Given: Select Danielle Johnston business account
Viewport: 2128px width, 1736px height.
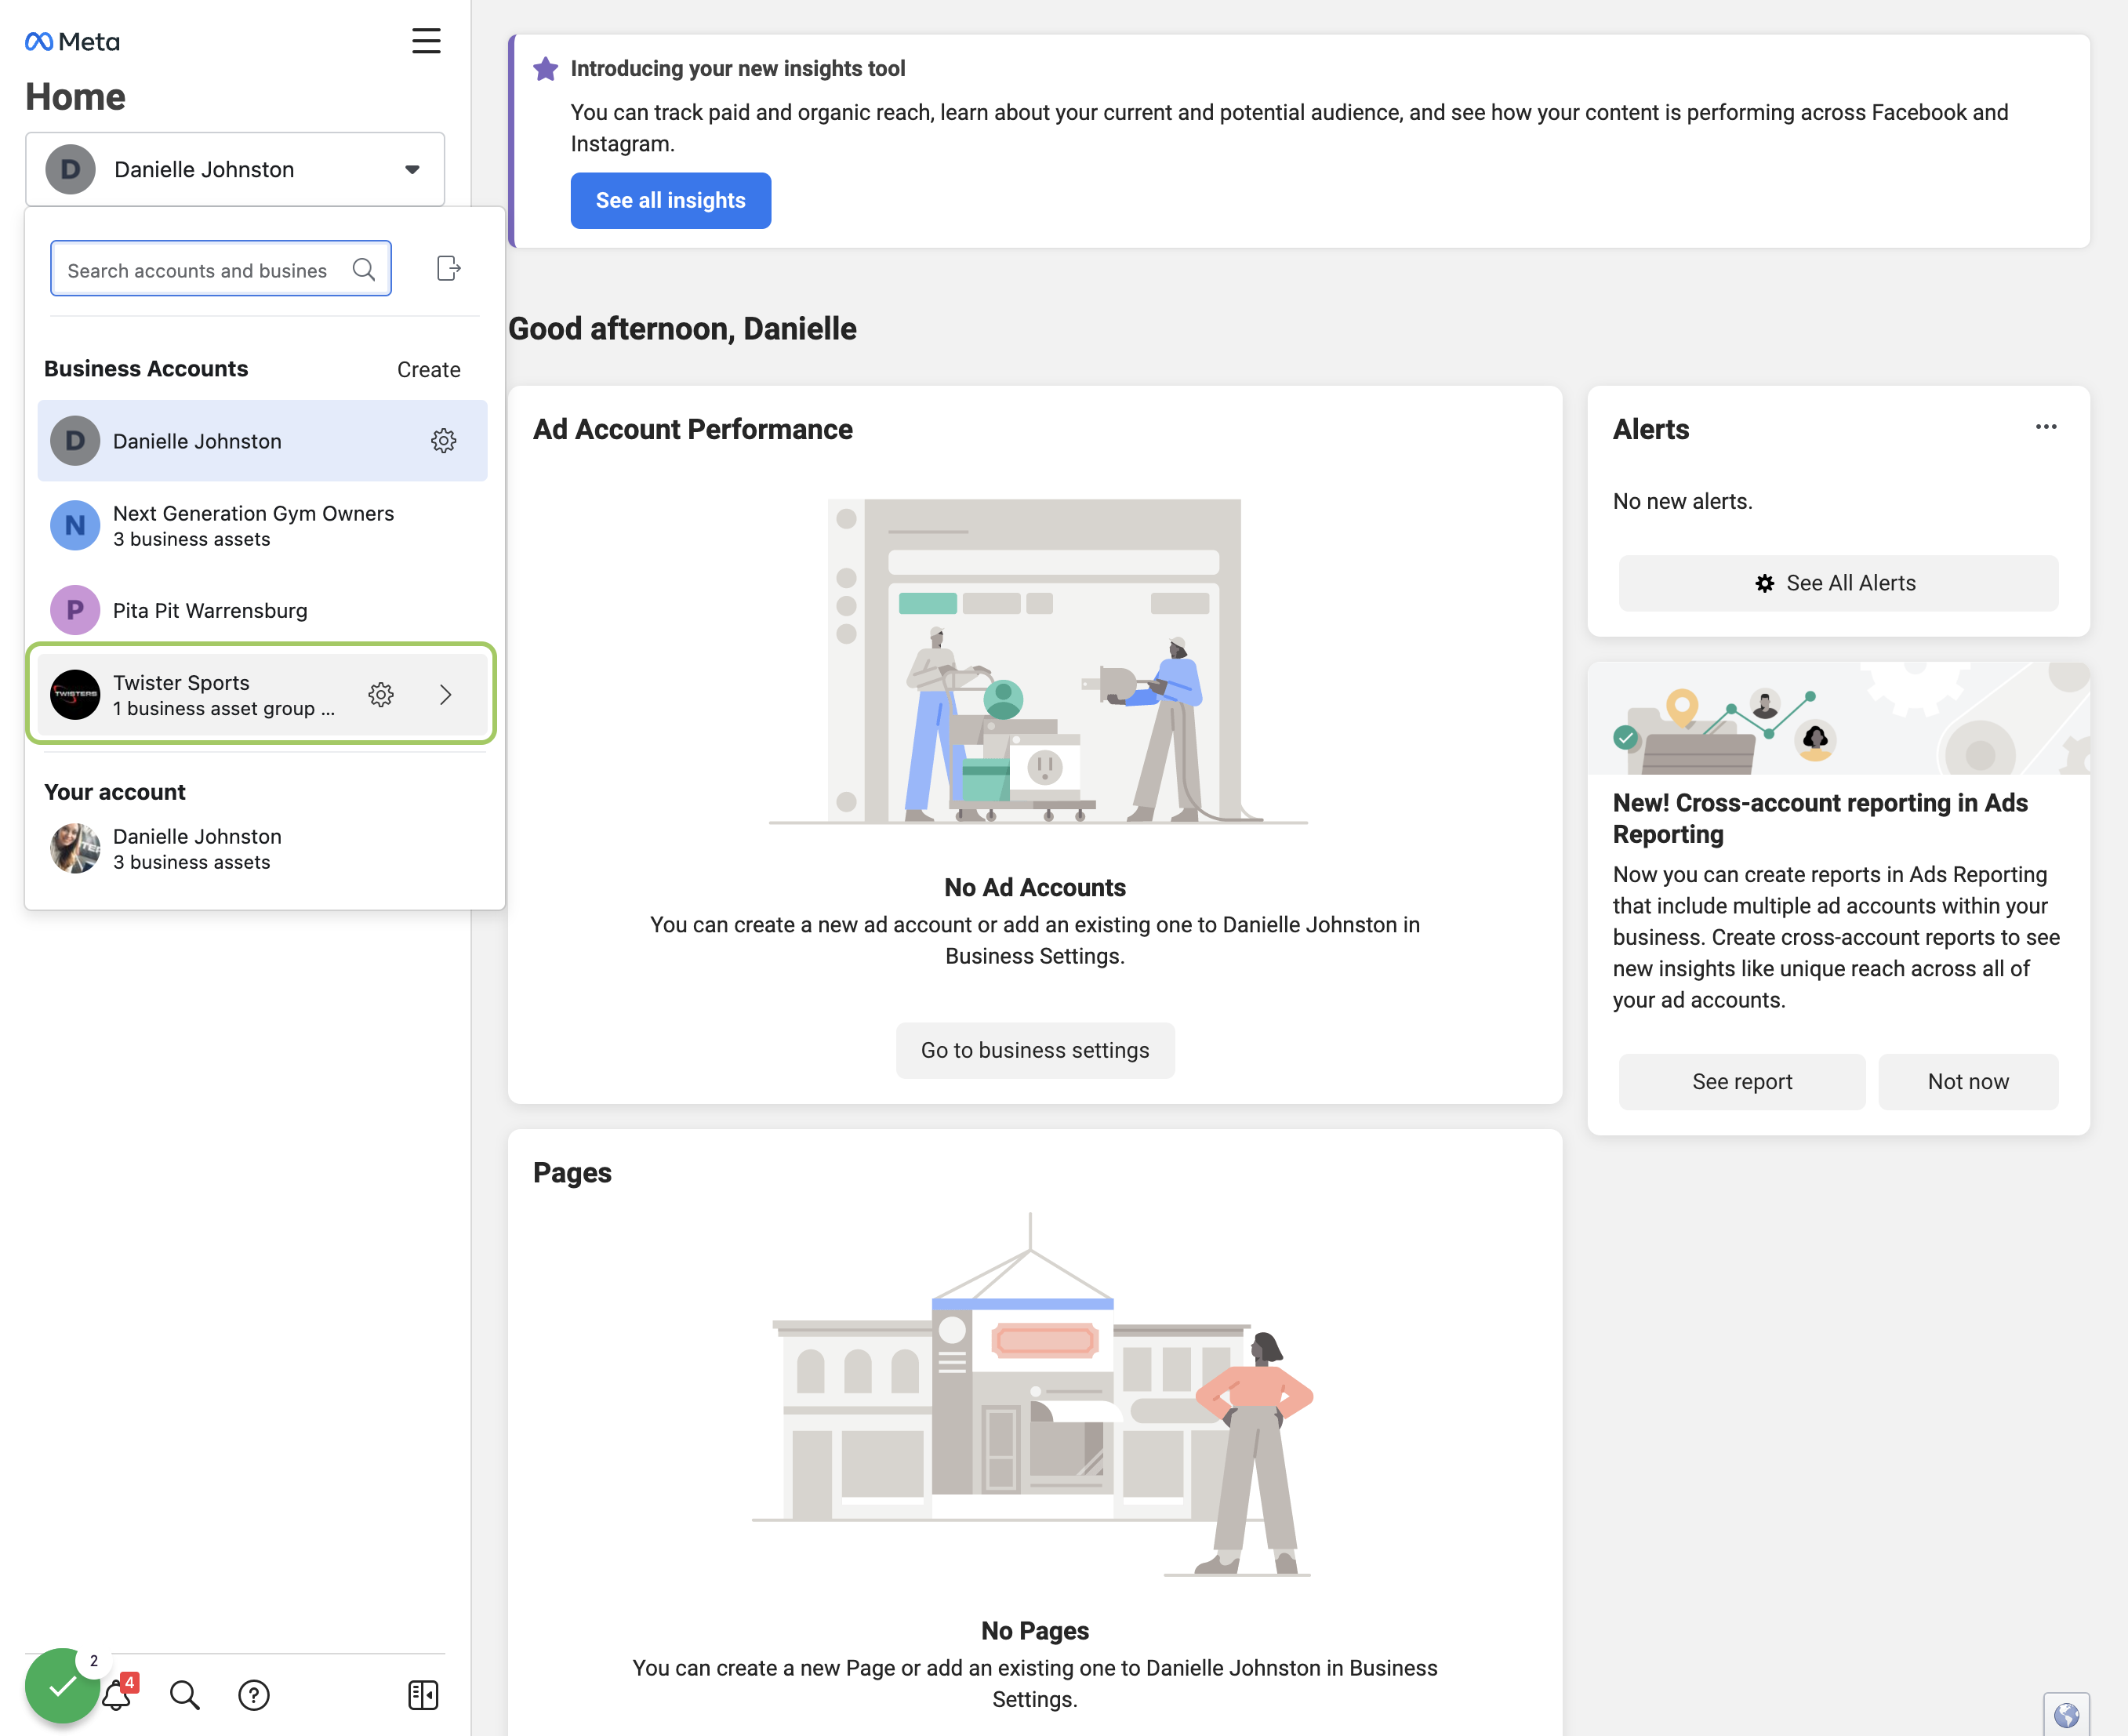Looking at the screenshot, I should tap(262, 441).
